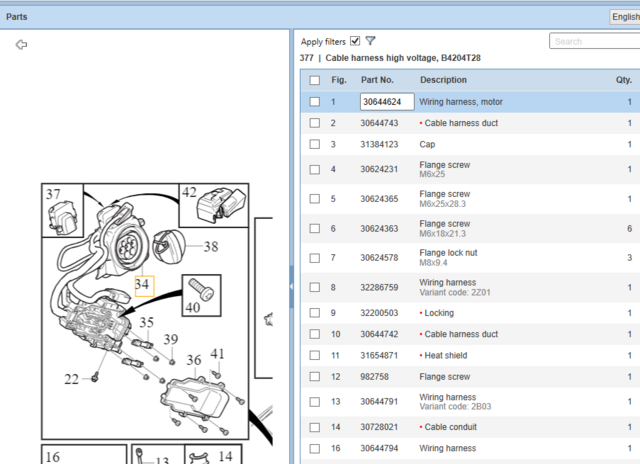Open the English language dropdown
Screen dimensions: 640x464
click(x=624, y=17)
